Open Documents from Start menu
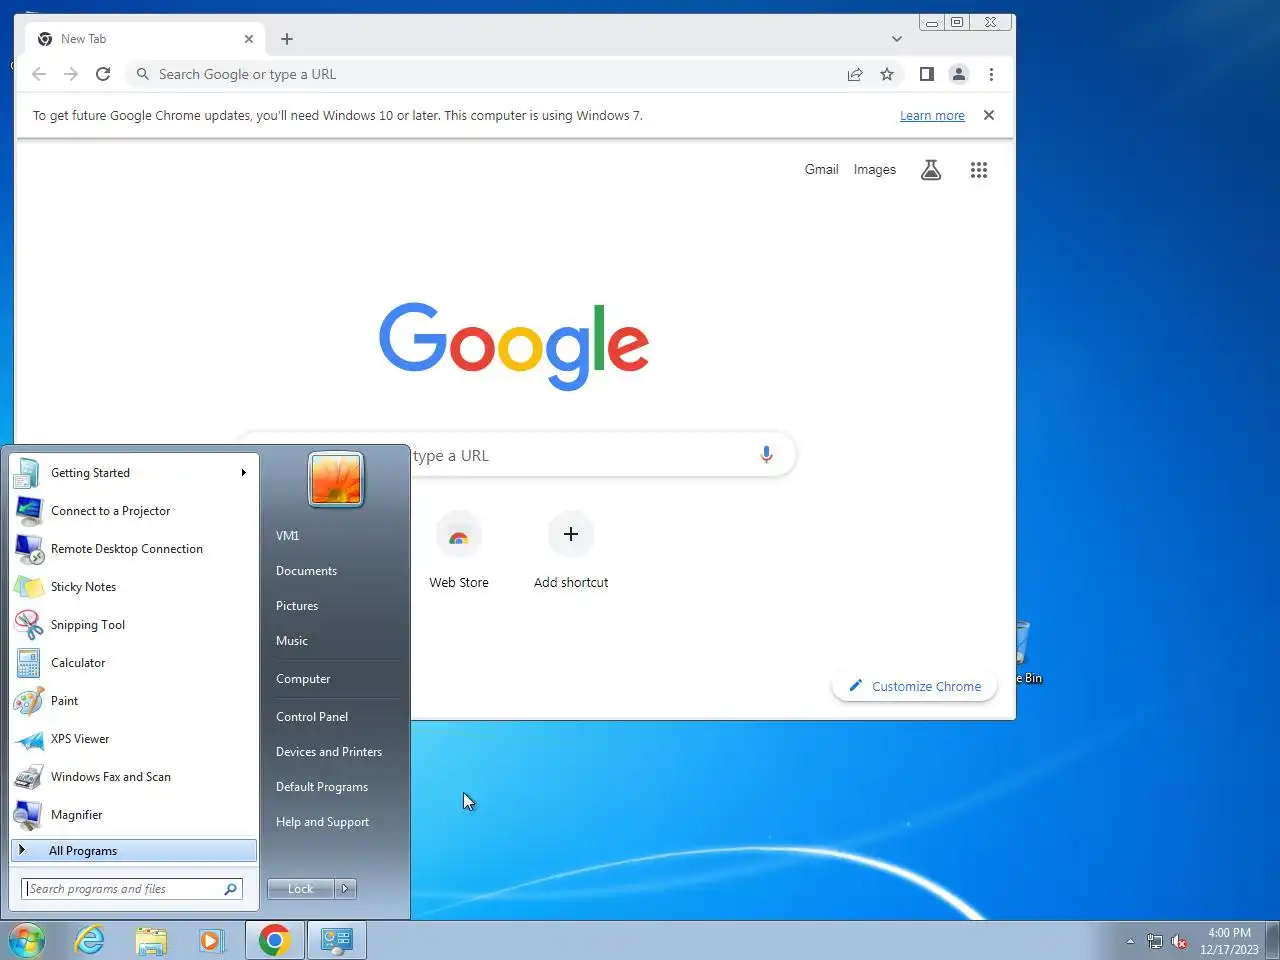The width and height of the screenshot is (1280, 960). (306, 571)
